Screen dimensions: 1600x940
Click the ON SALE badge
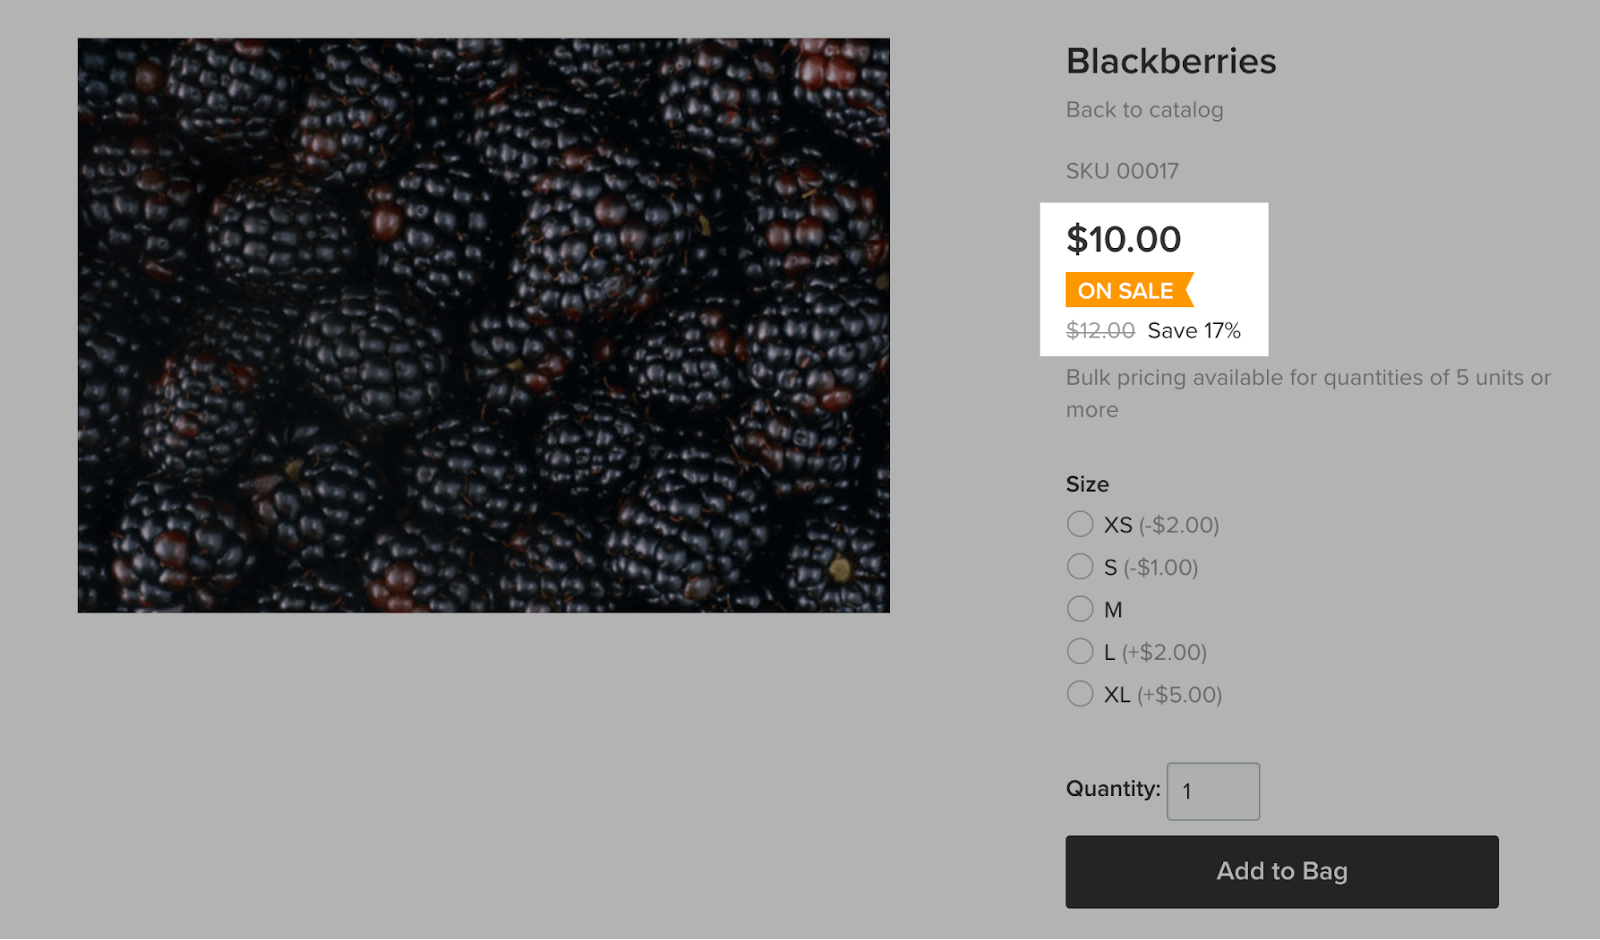pyautogui.click(x=1123, y=290)
